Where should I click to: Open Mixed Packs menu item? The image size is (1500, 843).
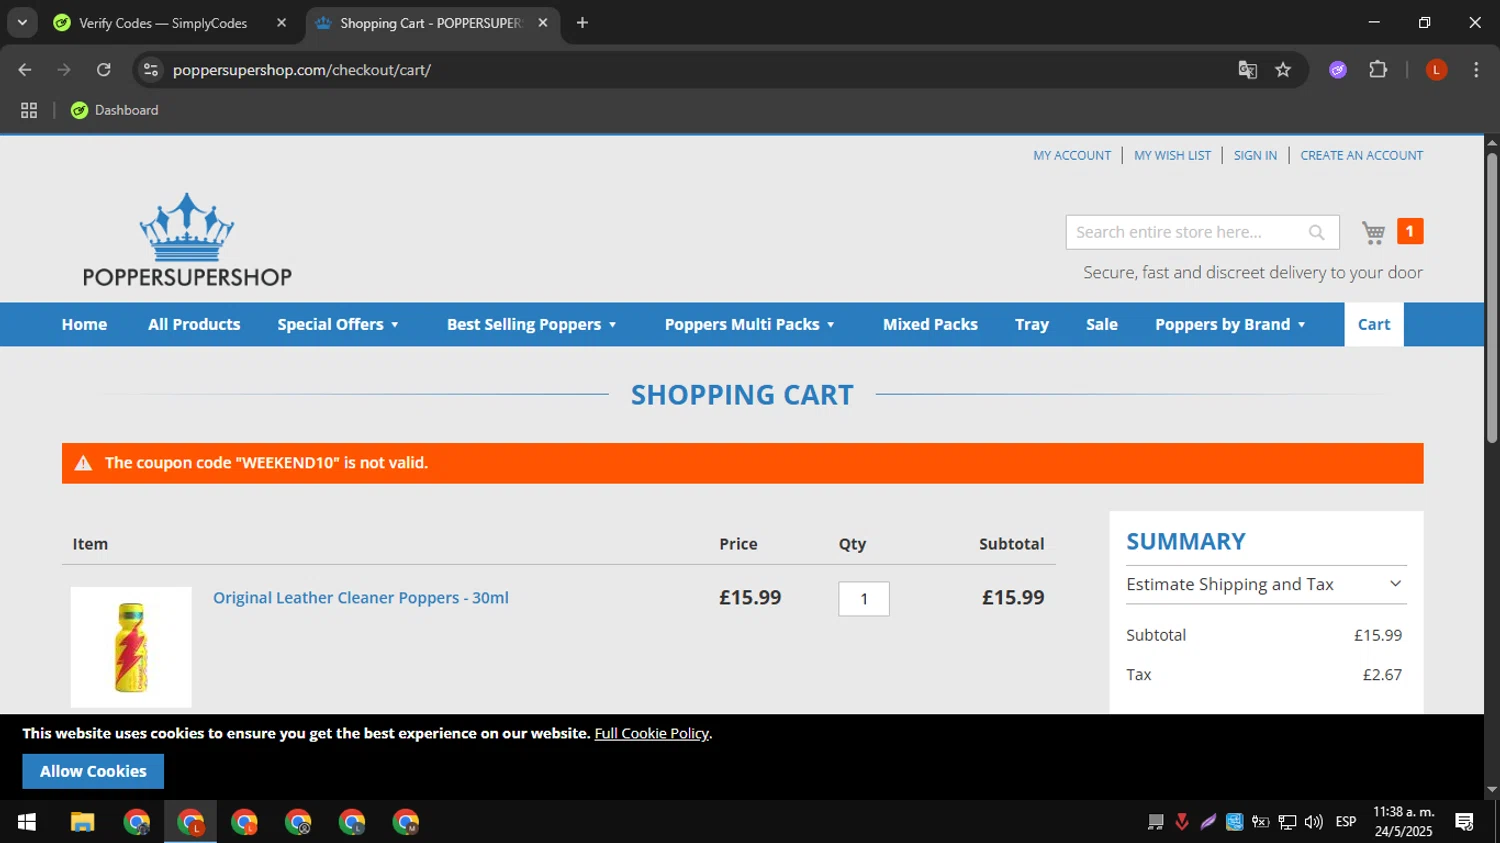(x=930, y=324)
